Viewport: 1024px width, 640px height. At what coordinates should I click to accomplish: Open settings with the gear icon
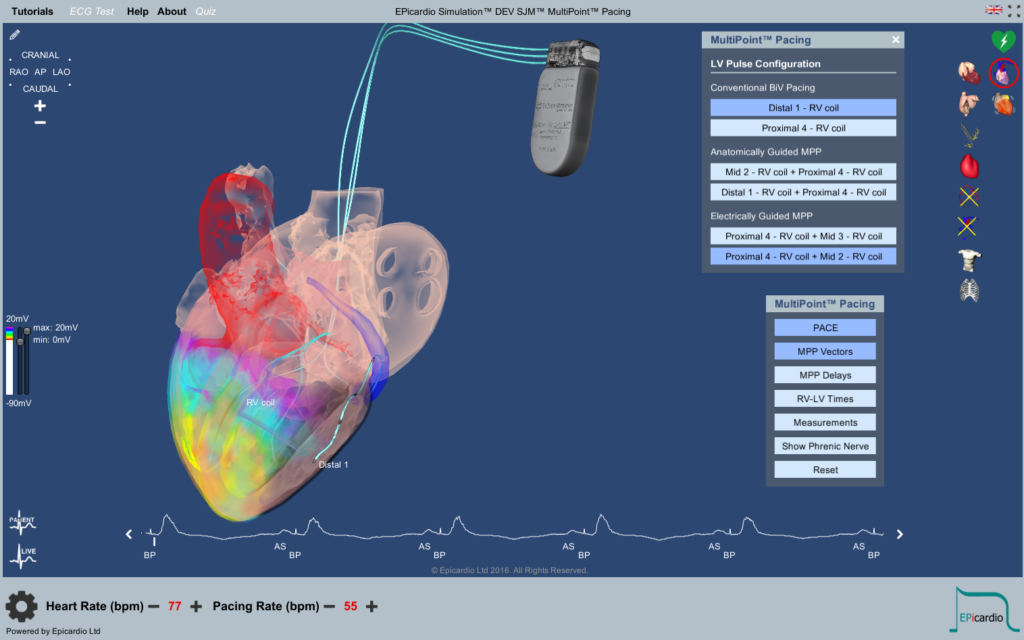click(21, 606)
